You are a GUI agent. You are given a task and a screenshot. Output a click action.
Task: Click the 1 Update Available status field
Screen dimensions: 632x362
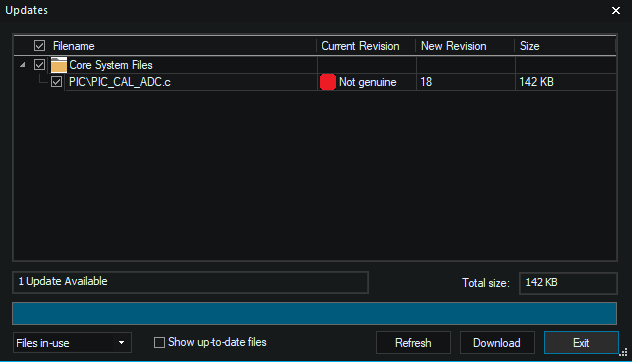point(190,282)
